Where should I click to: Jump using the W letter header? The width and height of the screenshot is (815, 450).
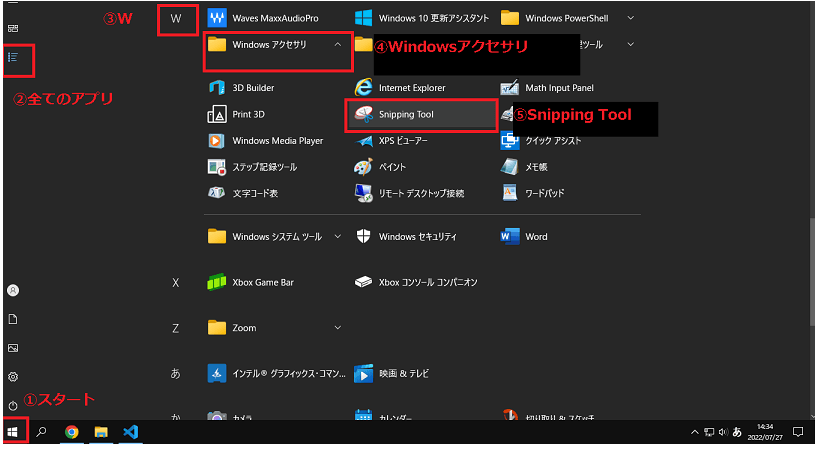176,19
